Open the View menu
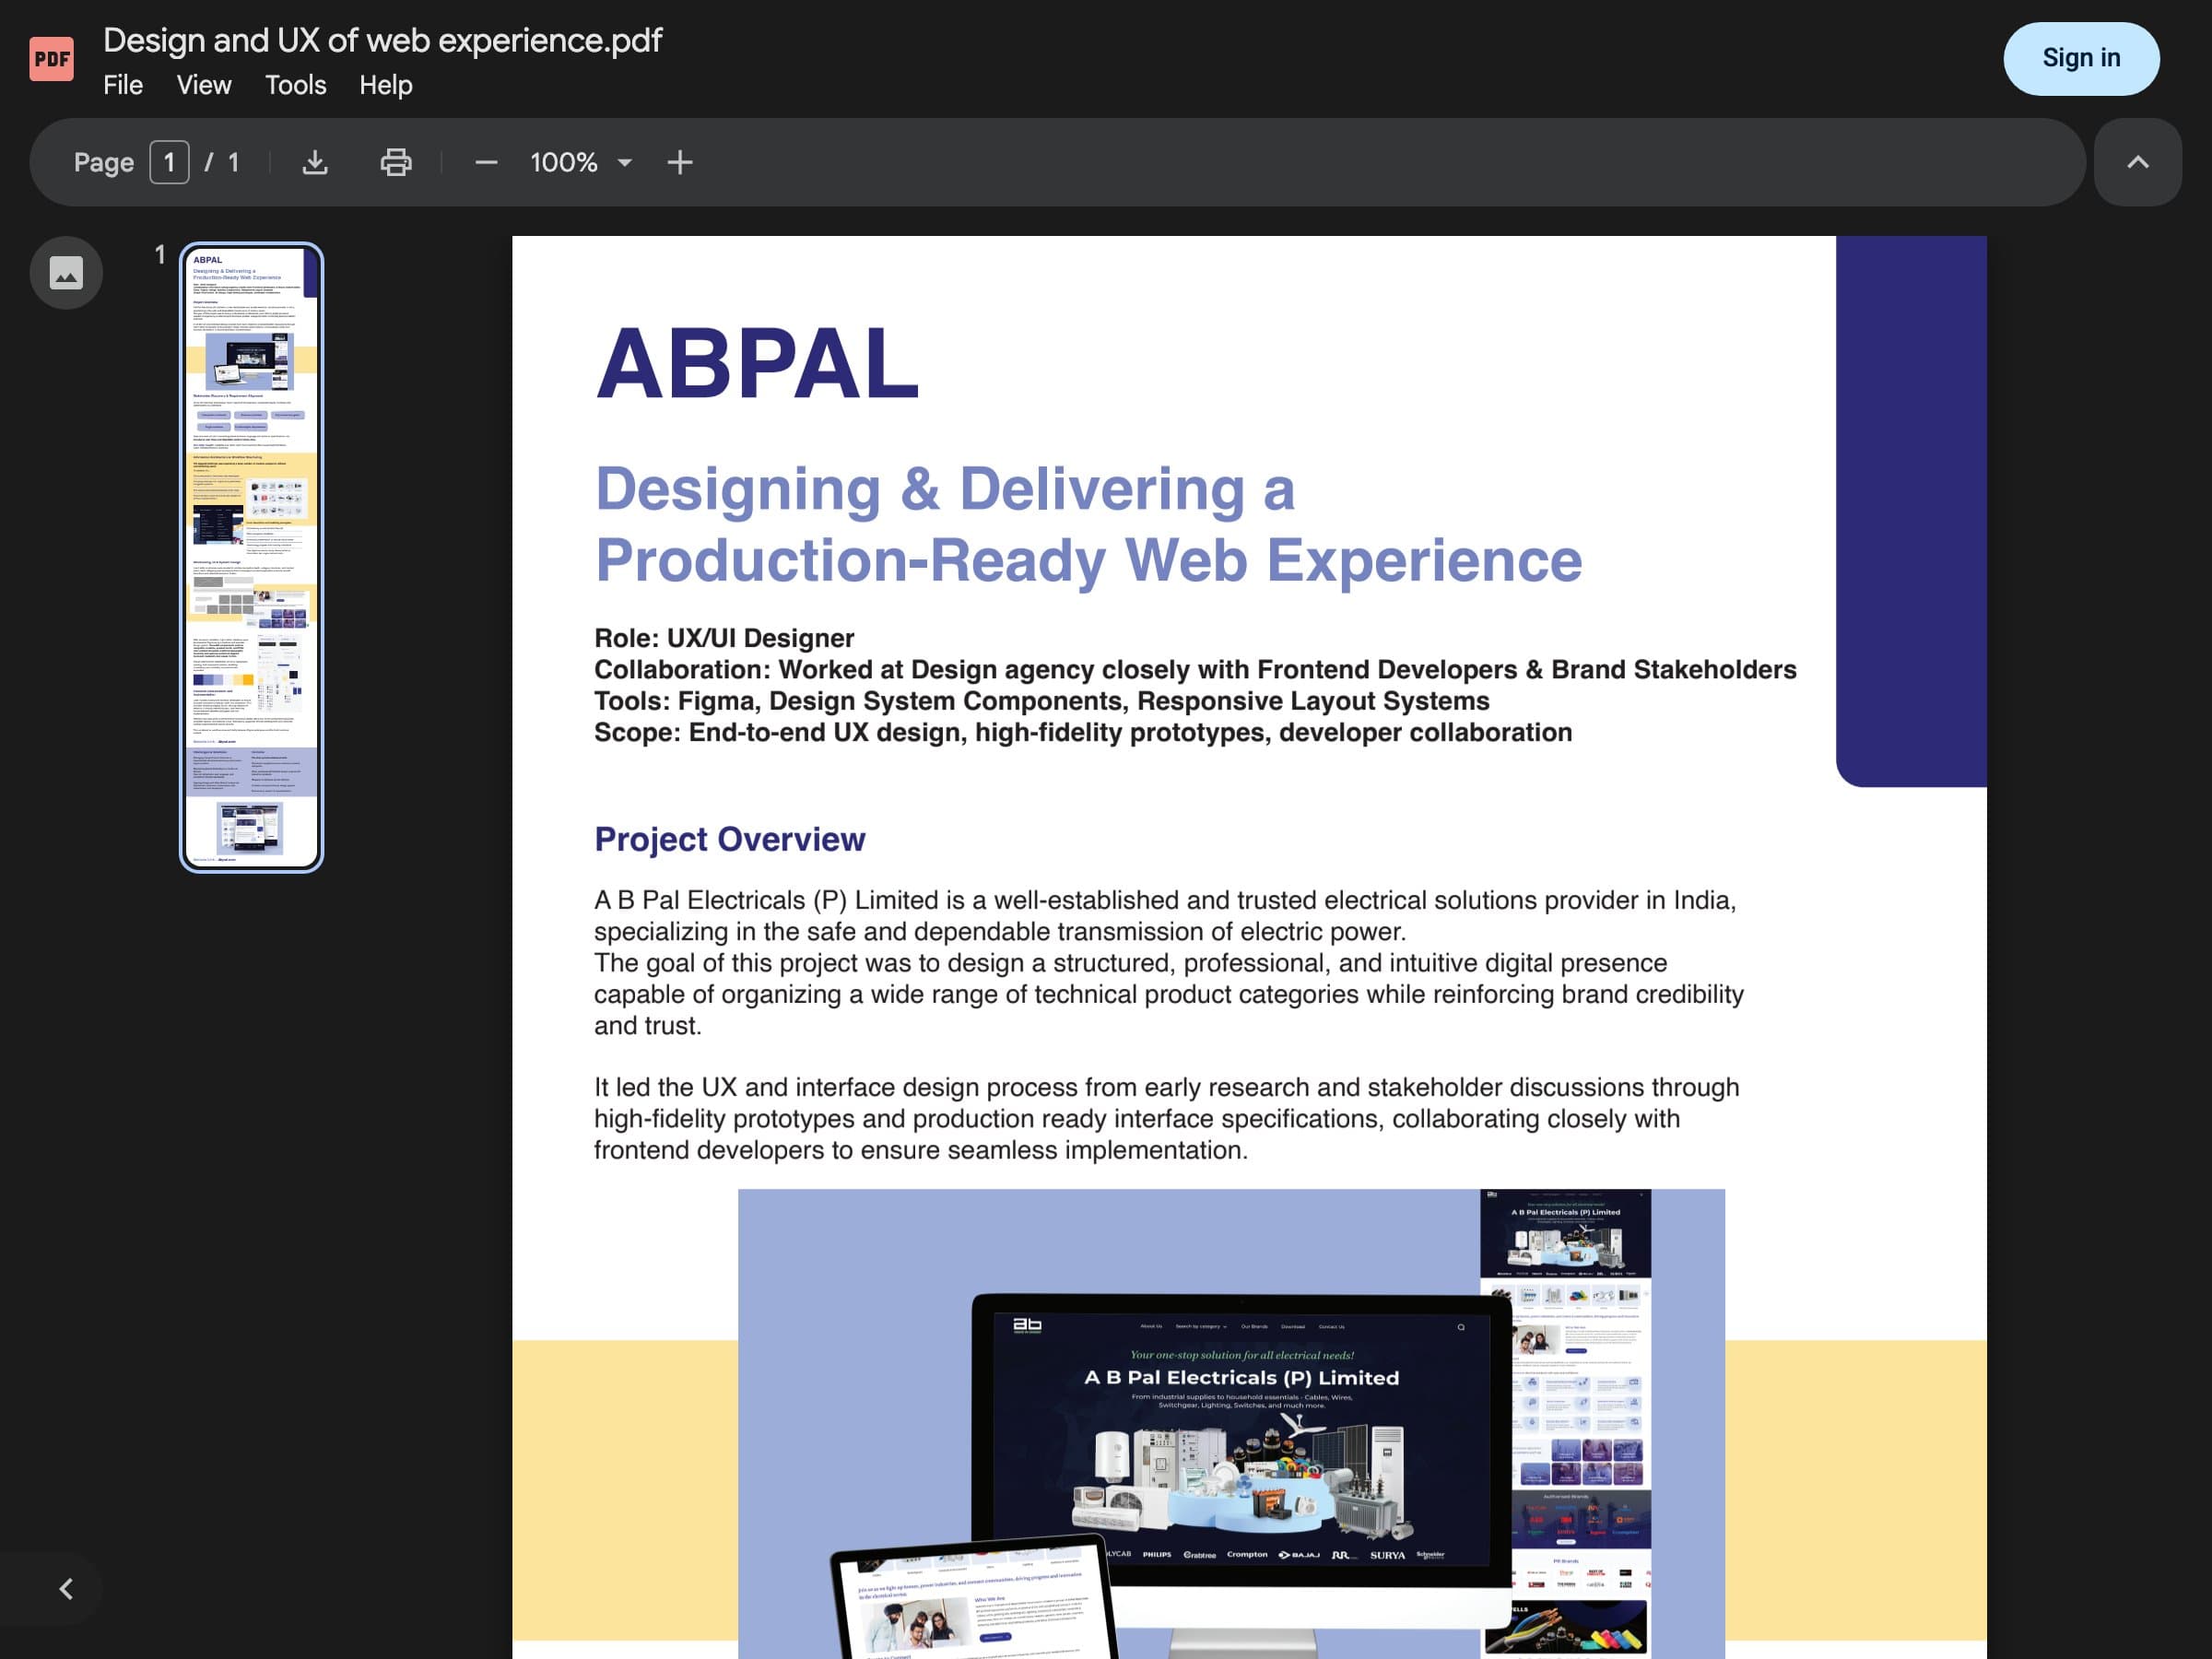Viewport: 2212px width, 1659px height. tap(202, 85)
